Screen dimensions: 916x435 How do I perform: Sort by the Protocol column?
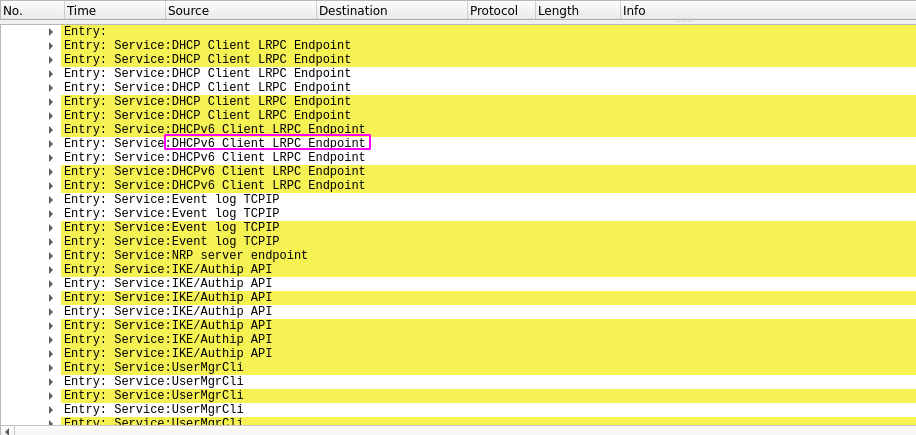(499, 11)
